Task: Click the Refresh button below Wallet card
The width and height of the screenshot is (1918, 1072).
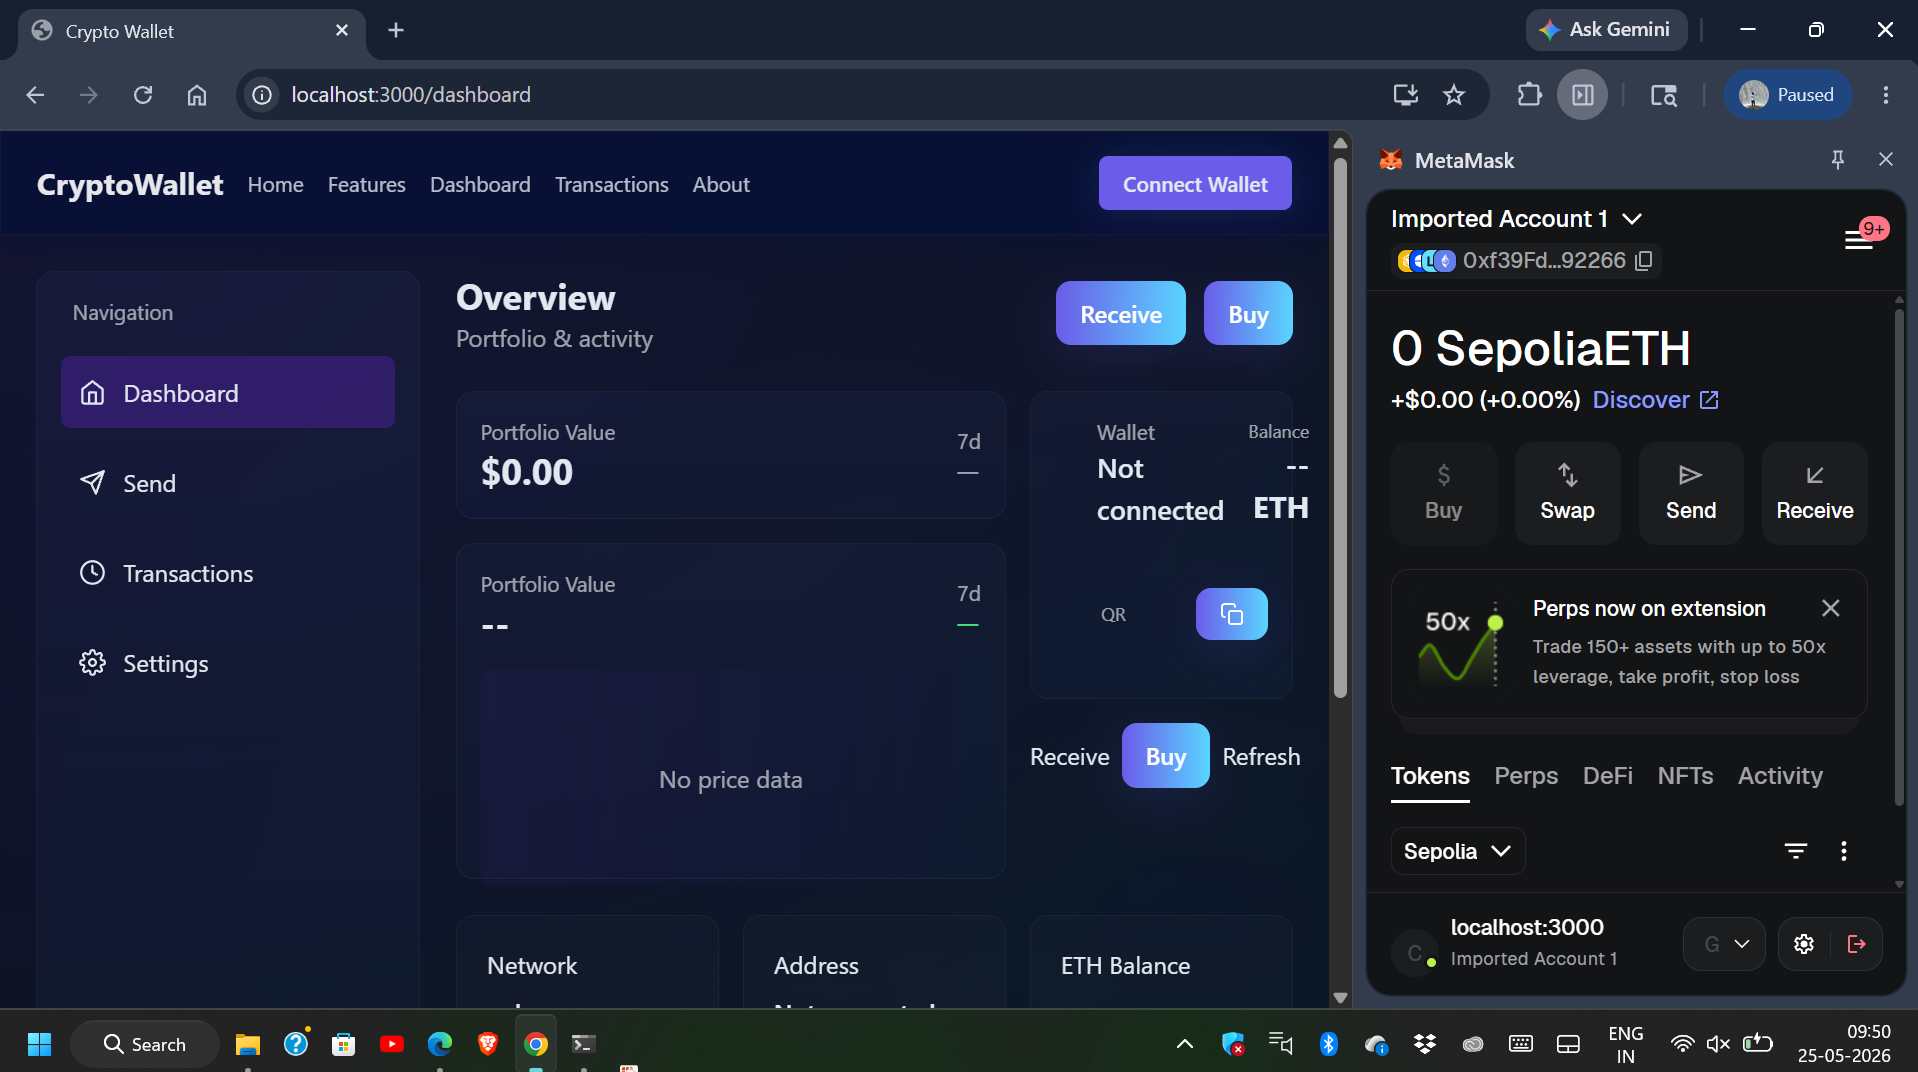Action: click(1261, 757)
